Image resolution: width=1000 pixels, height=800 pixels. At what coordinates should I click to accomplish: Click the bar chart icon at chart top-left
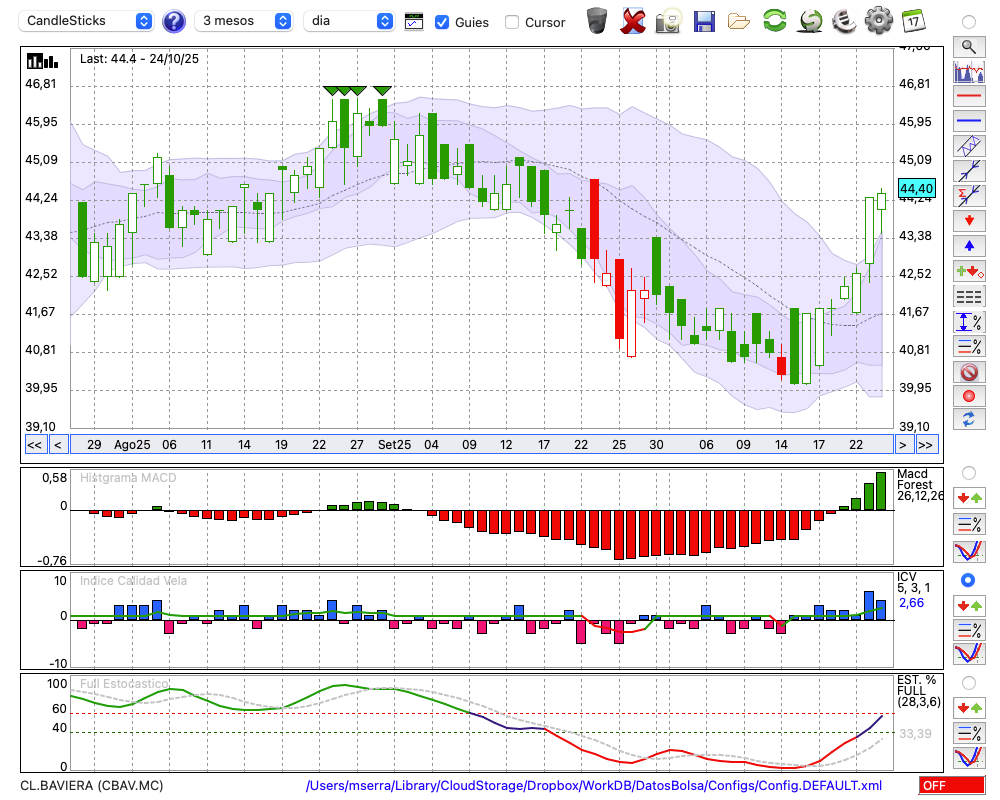click(x=42, y=61)
